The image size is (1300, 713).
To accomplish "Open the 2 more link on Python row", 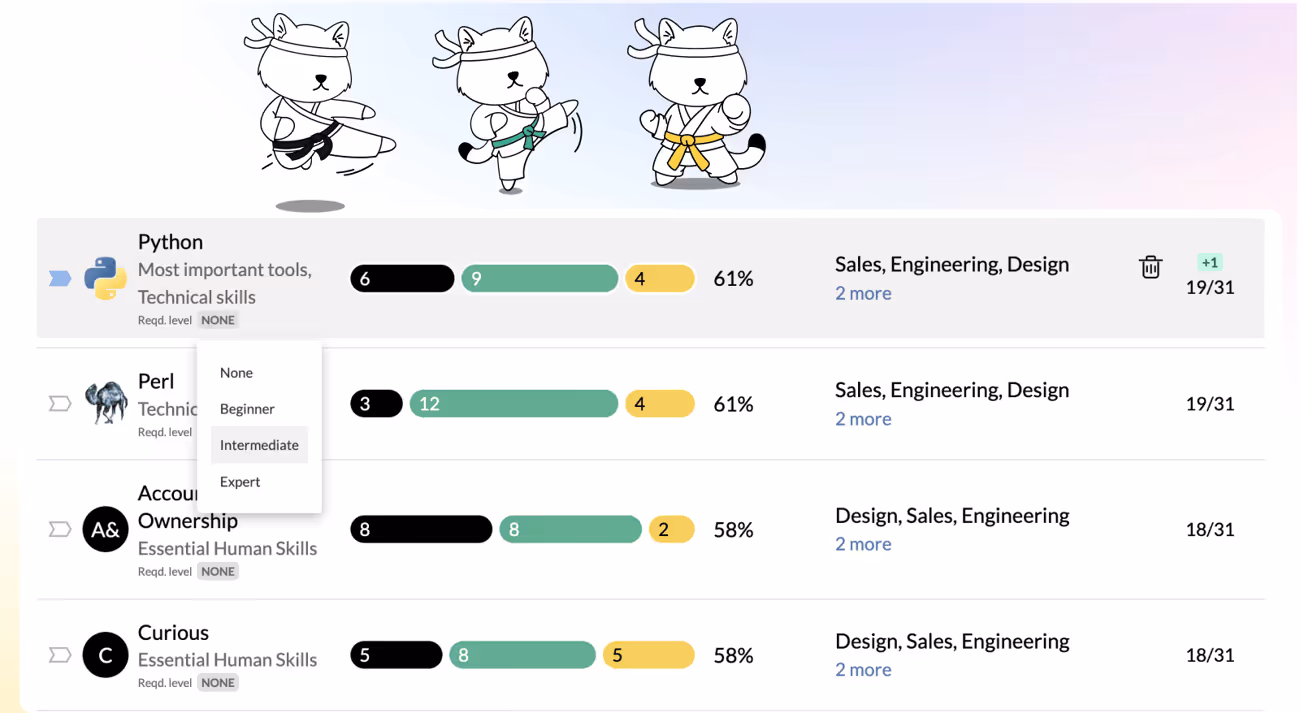I will point(862,293).
